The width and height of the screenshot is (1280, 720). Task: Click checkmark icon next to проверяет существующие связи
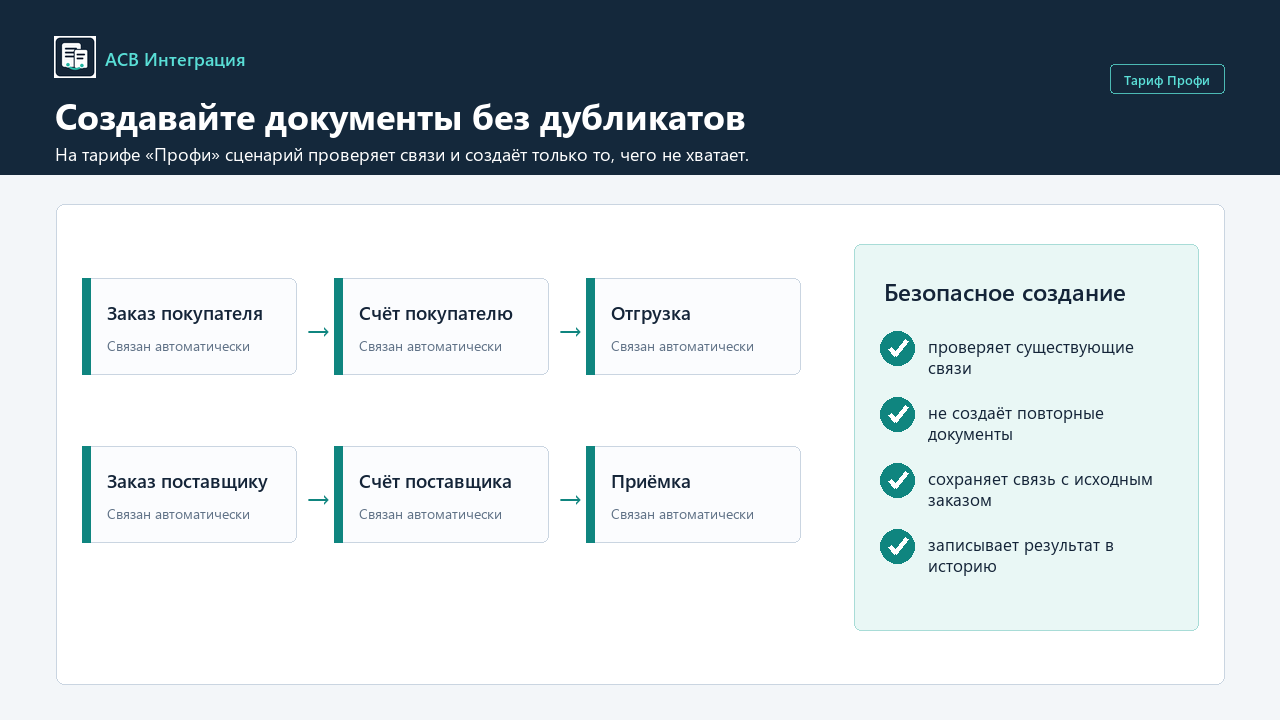[897, 348]
